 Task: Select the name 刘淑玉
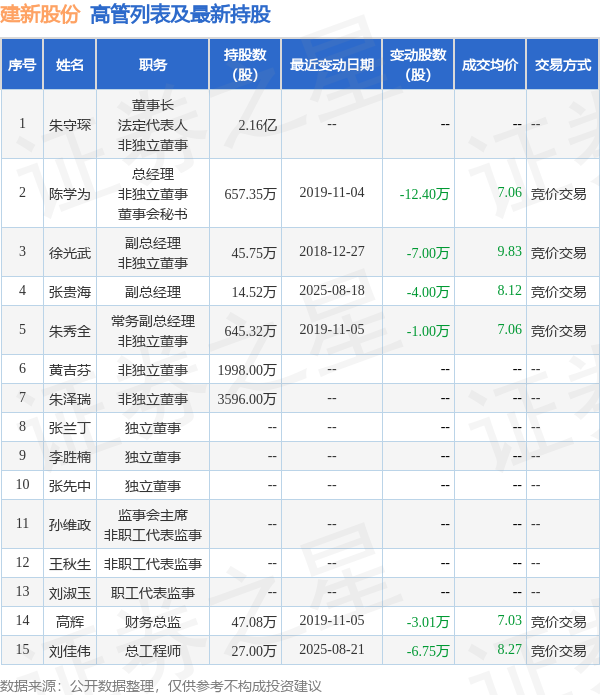point(70,593)
